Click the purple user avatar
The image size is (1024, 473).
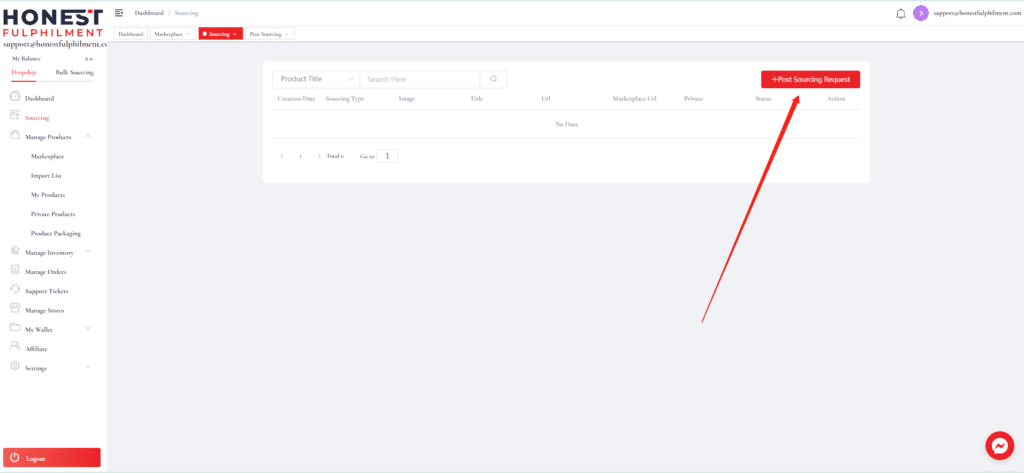click(920, 13)
